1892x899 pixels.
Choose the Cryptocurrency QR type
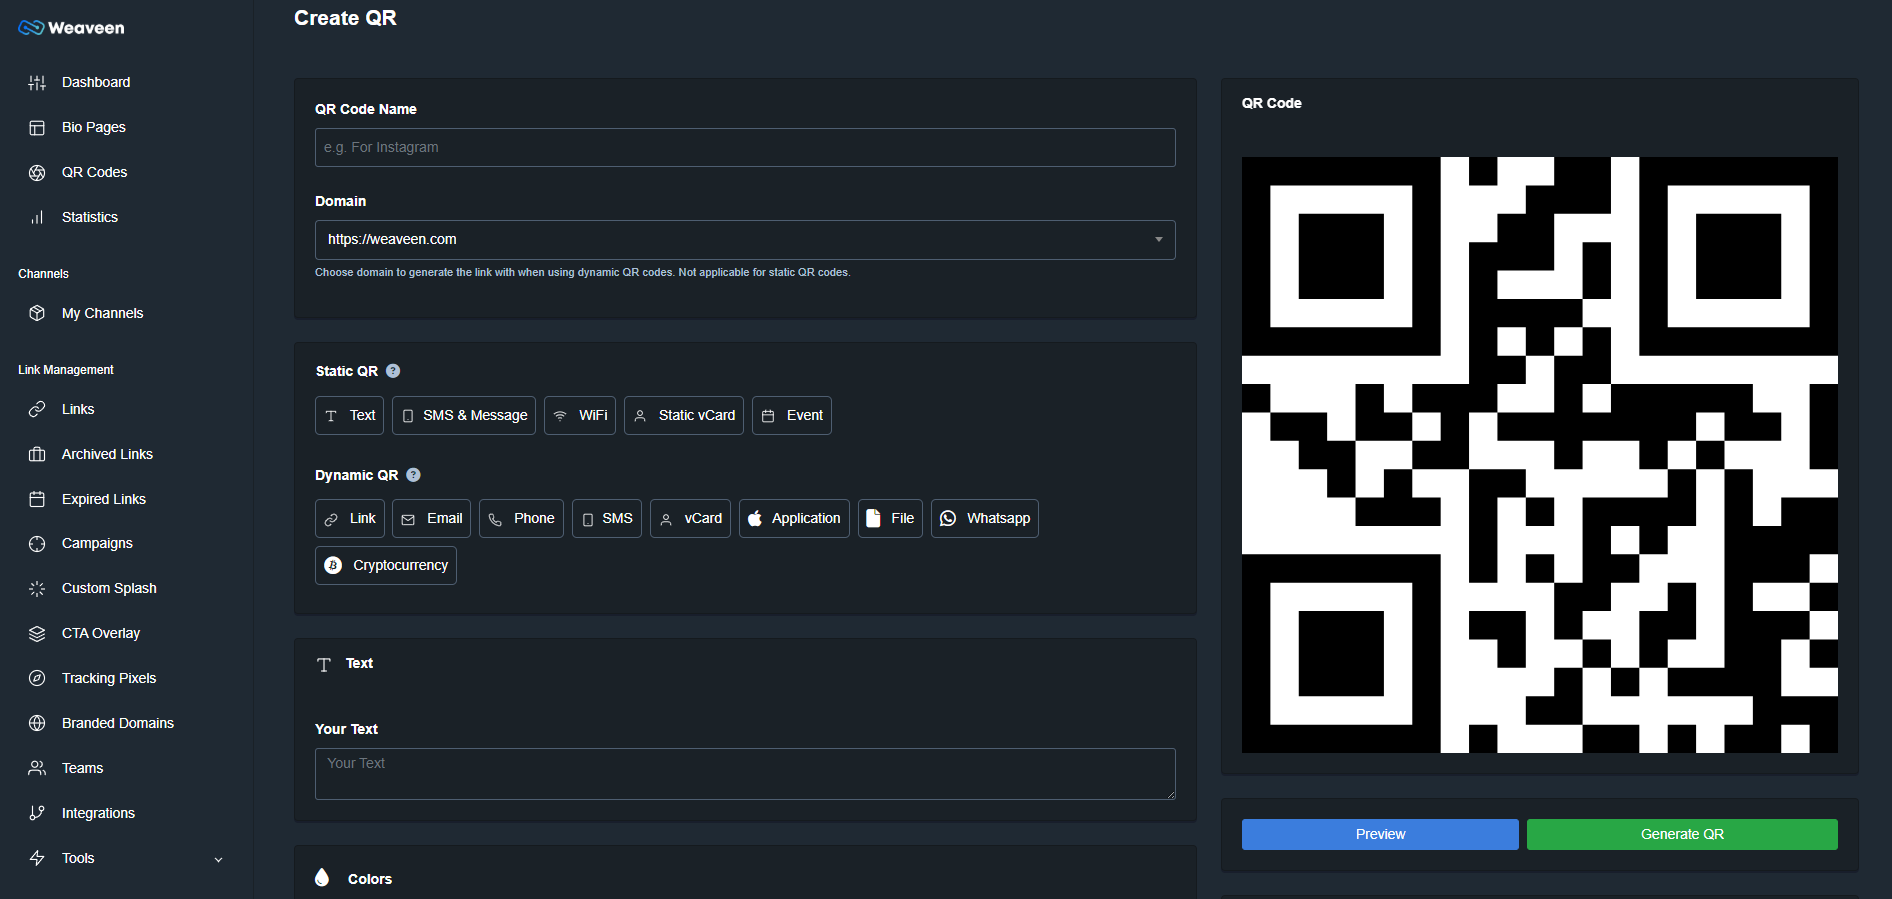(386, 566)
